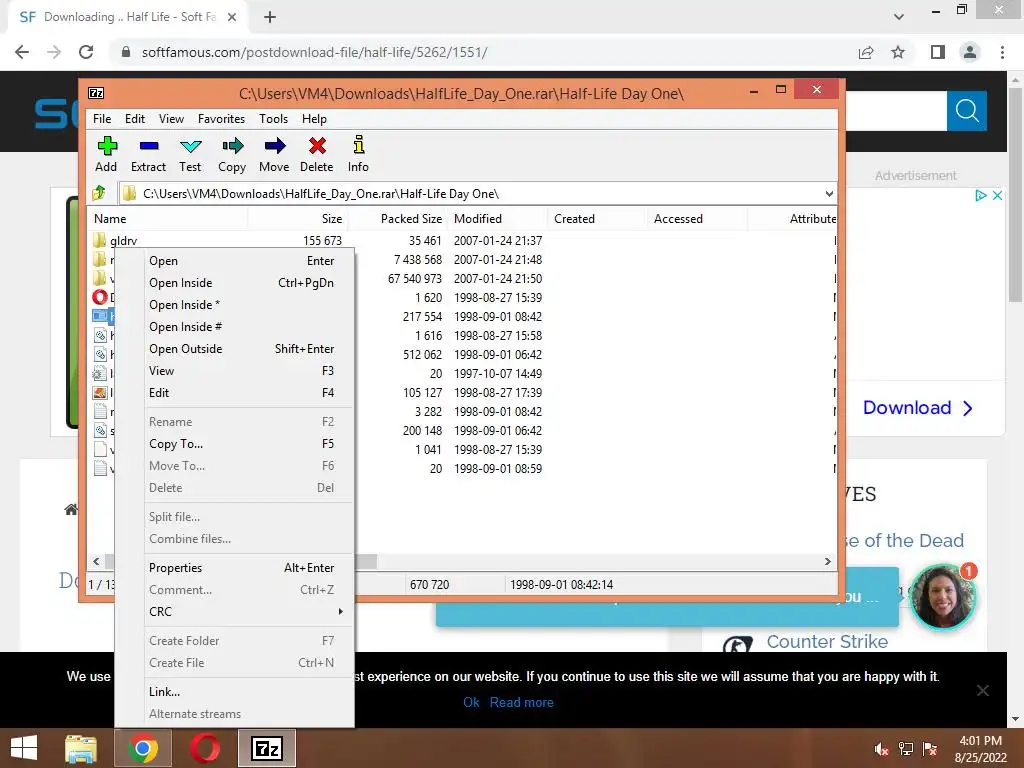This screenshot has width=1024, height=768.
Task: Click Read more in the cookie notice
Action: click(521, 702)
